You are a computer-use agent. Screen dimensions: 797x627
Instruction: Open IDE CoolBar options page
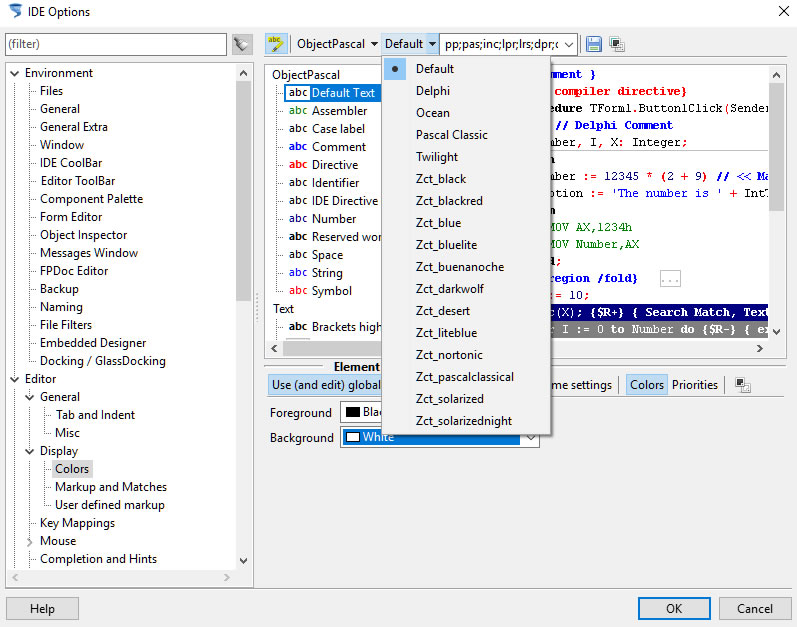pos(71,163)
